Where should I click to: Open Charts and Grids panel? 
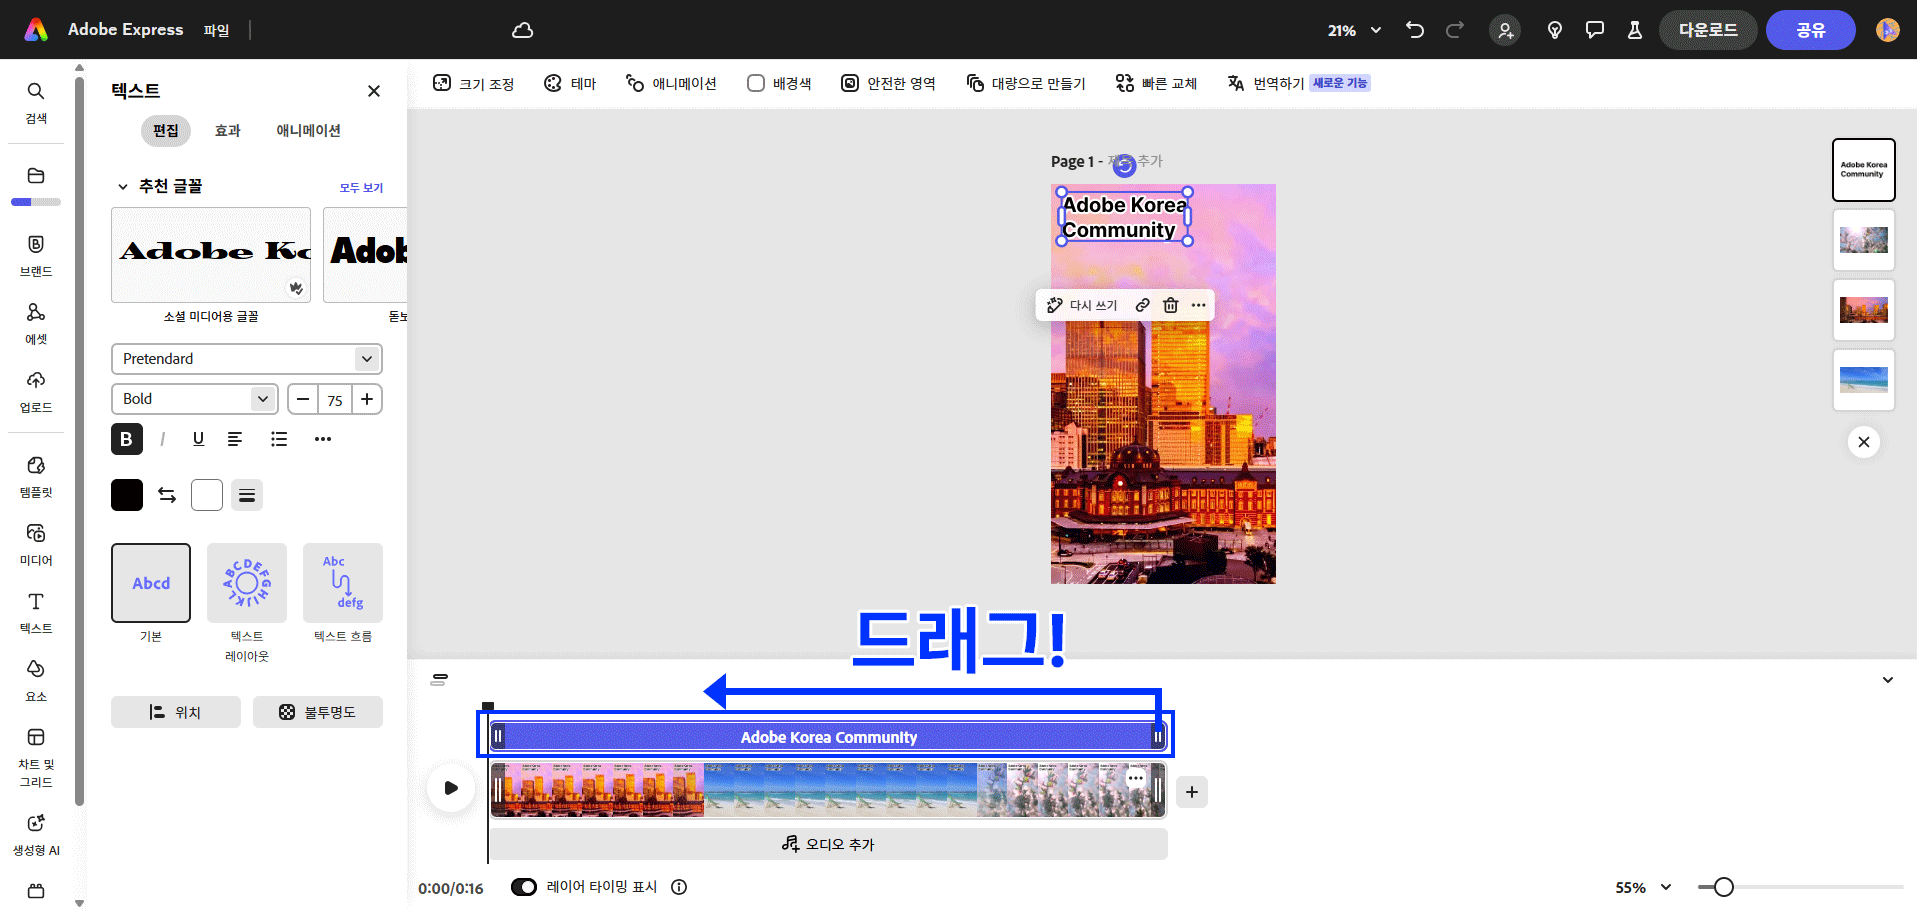click(x=36, y=758)
